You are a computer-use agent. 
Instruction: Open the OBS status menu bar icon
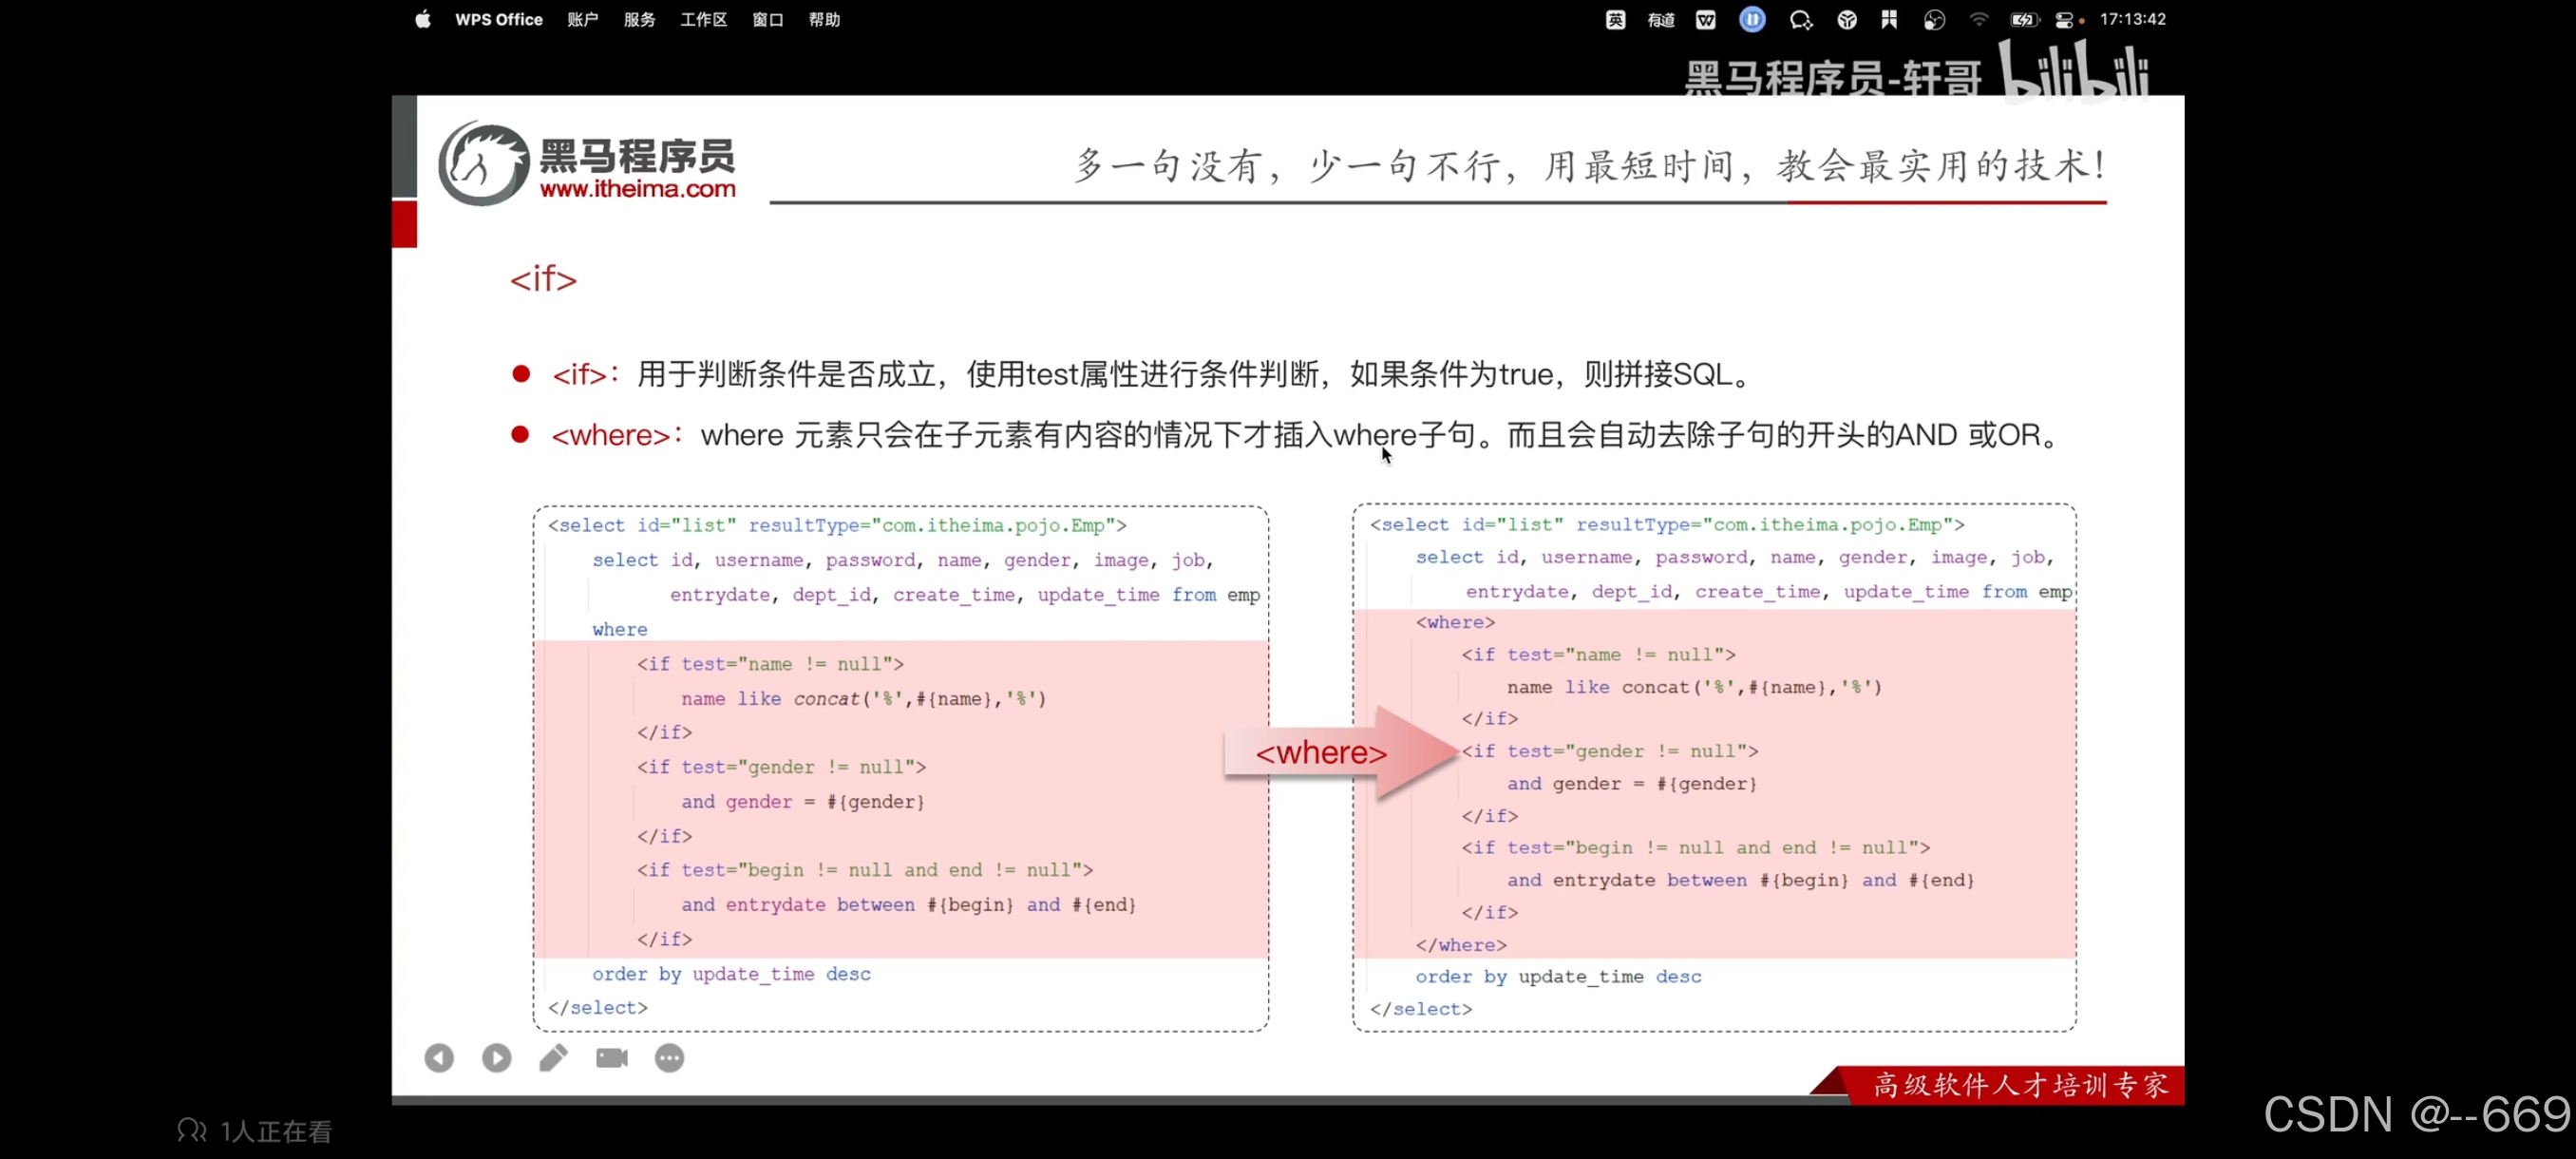[x=1934, y=19]
